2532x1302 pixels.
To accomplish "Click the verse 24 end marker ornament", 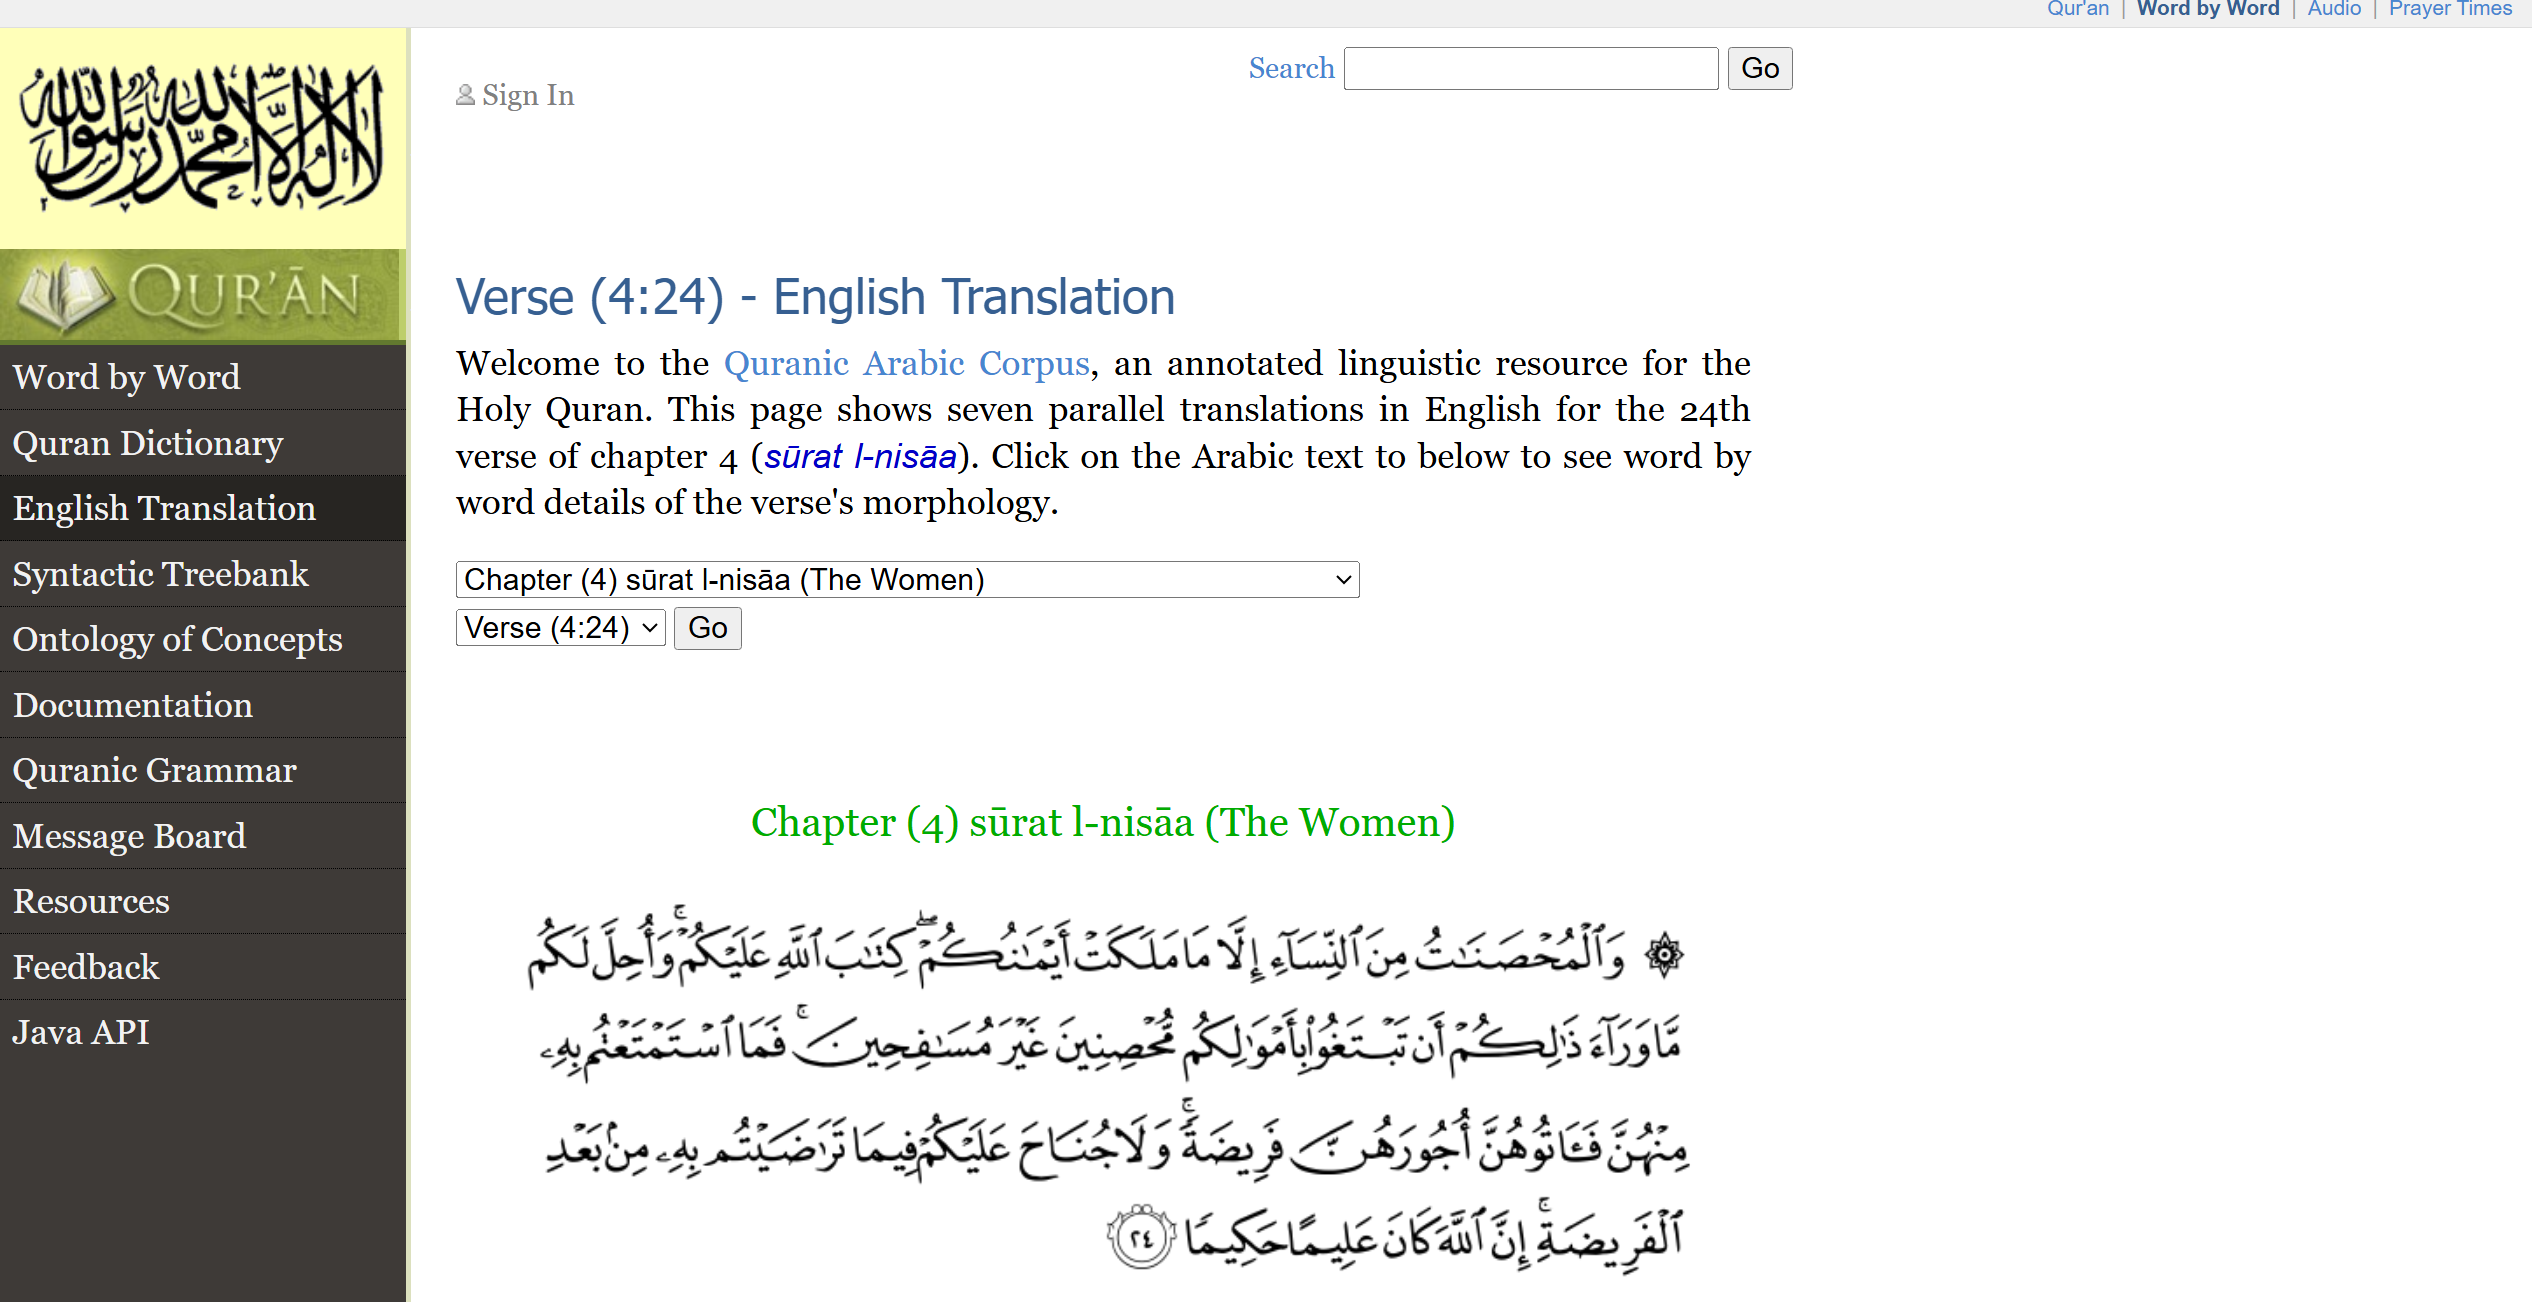I will (x=1140, y=1238).
